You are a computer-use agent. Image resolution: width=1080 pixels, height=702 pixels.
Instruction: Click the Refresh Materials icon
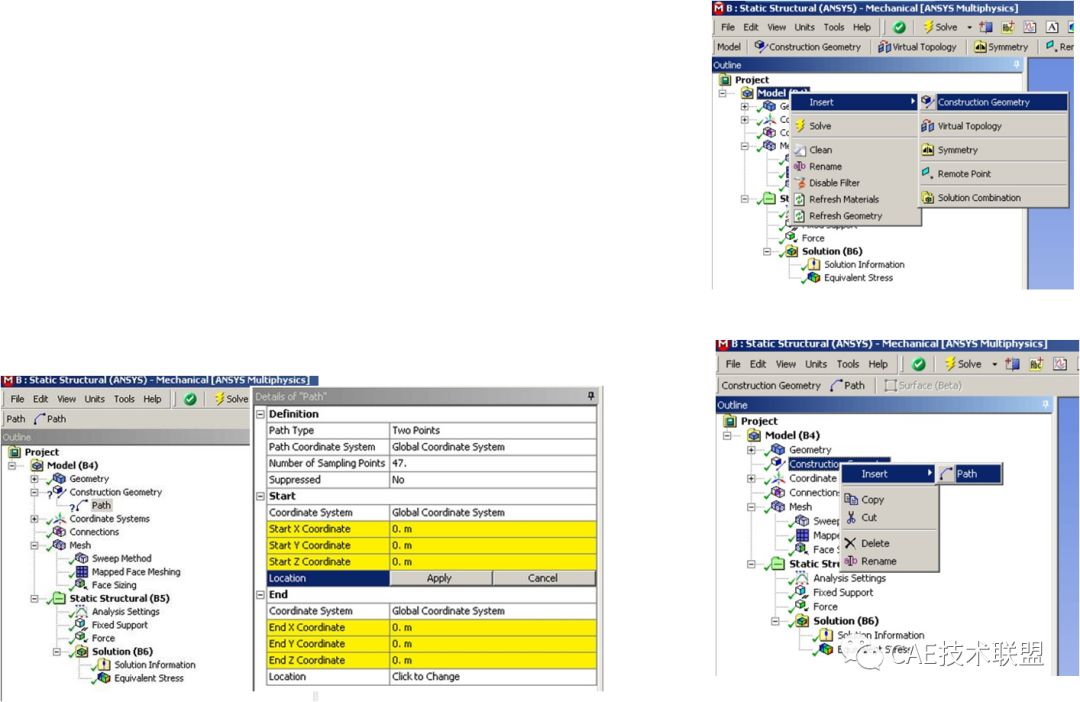(x=800, y=199)
